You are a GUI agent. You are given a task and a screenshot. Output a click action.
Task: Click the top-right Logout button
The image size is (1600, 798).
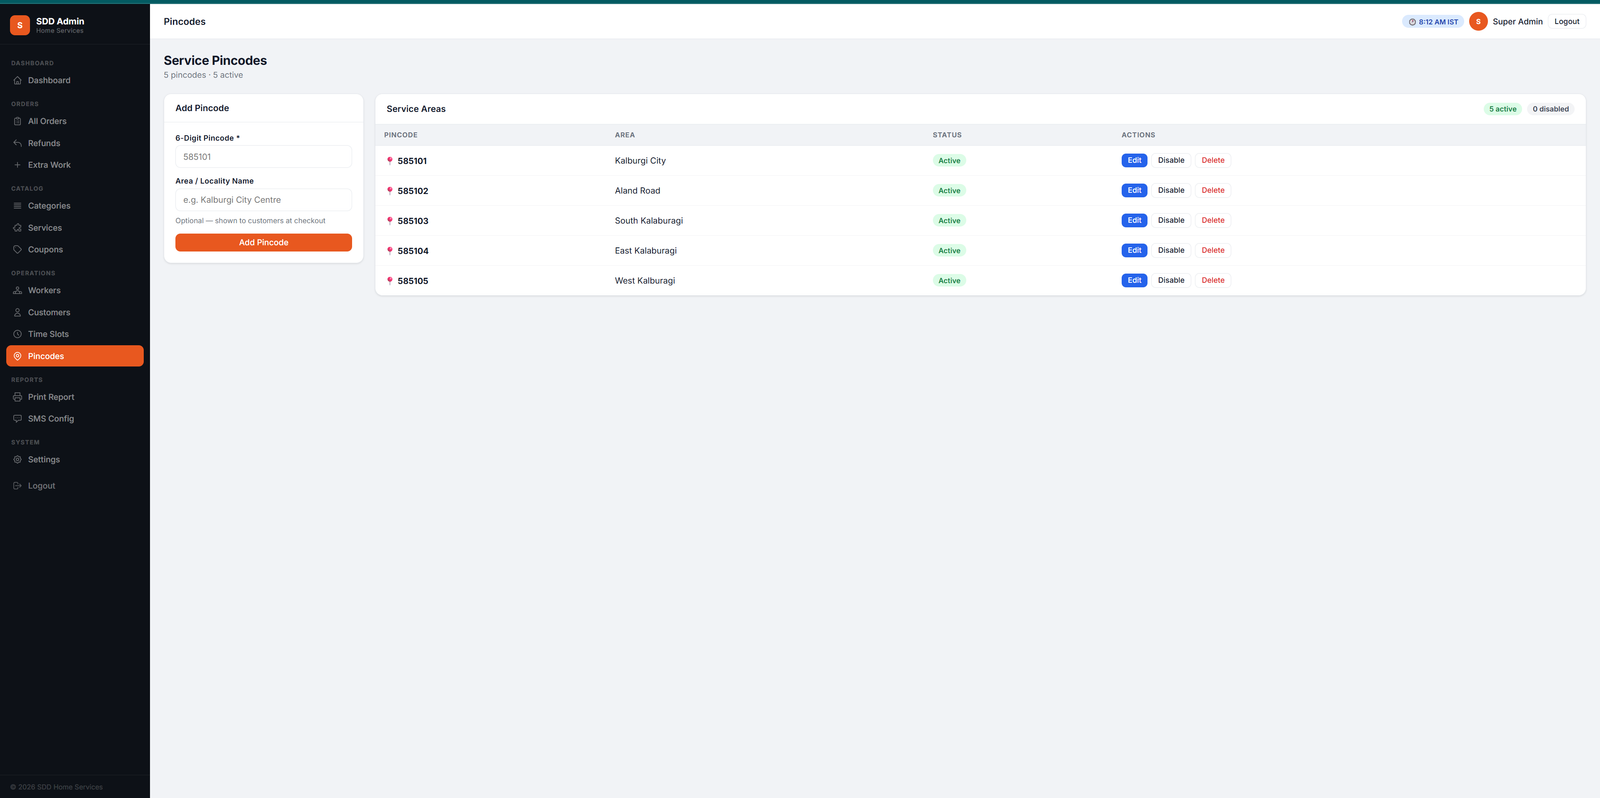tap(1567, 21)
